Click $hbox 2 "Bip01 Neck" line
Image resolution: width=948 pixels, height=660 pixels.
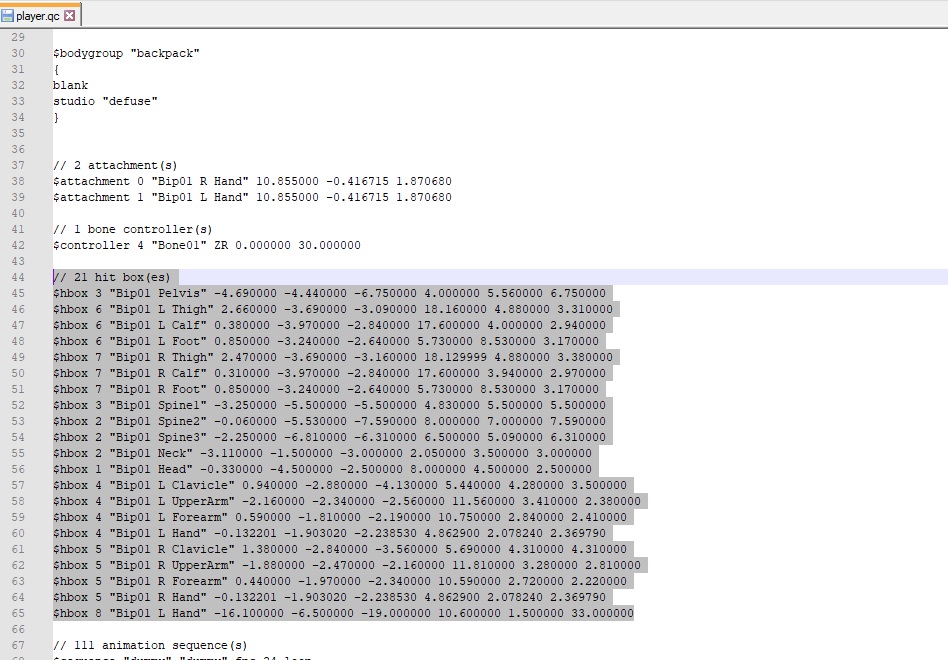pos(322,453)
